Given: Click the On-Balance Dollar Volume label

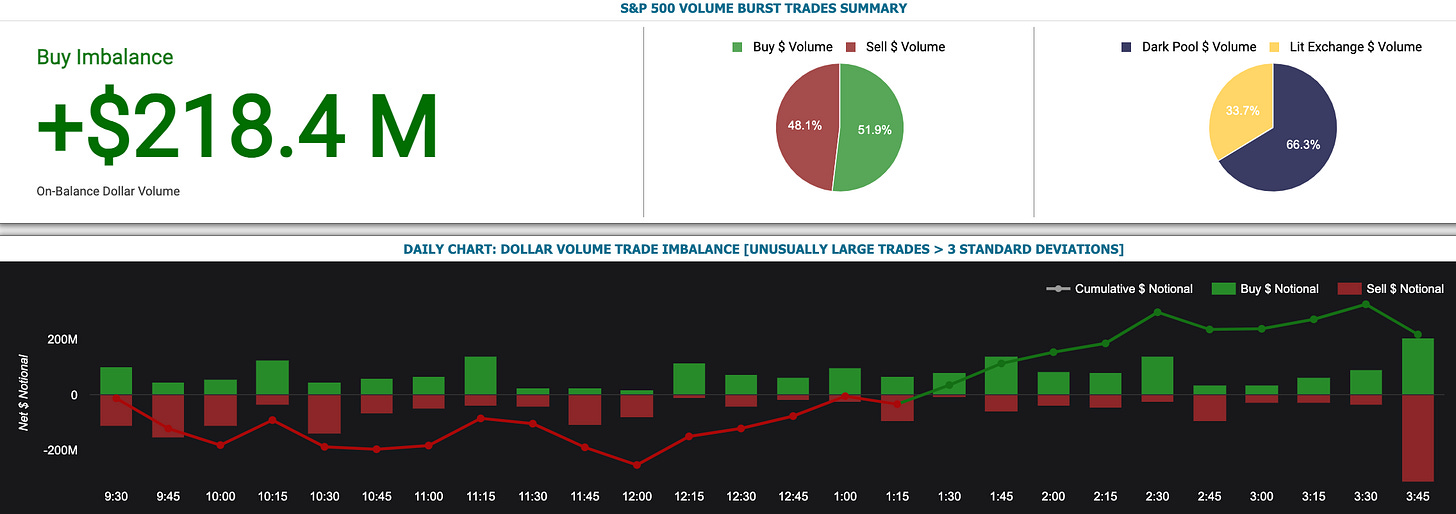Looking at the screenshot, I should (x=108, y=191).
